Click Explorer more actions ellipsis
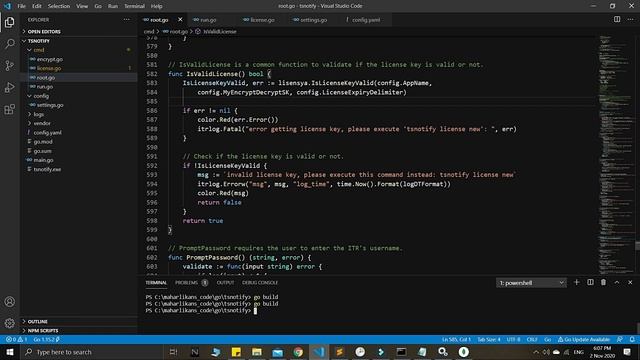Screen dimensions: 640x360 pos(127,20)
